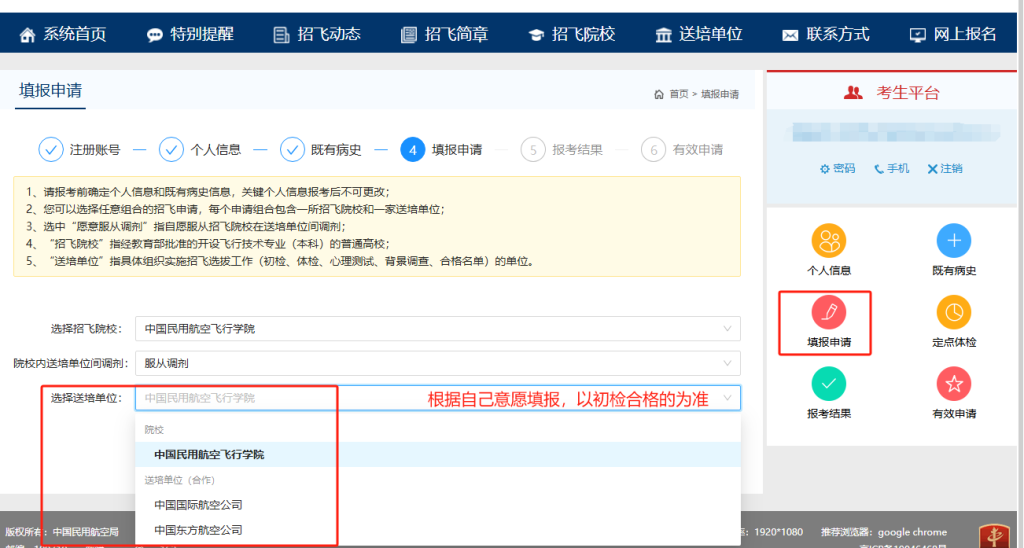
Task: Open 个人信息 orange icon in 考生平台
Action: [828, 242]
